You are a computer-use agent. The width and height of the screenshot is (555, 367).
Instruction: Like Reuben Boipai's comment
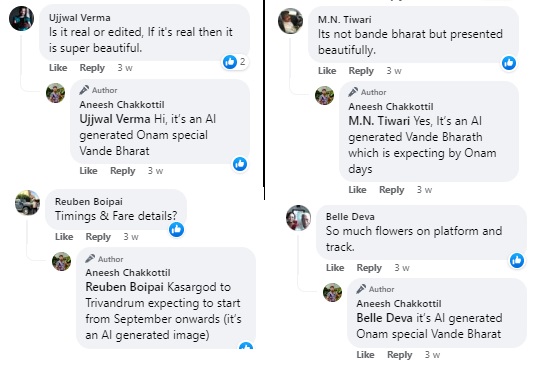pos(64,236)
